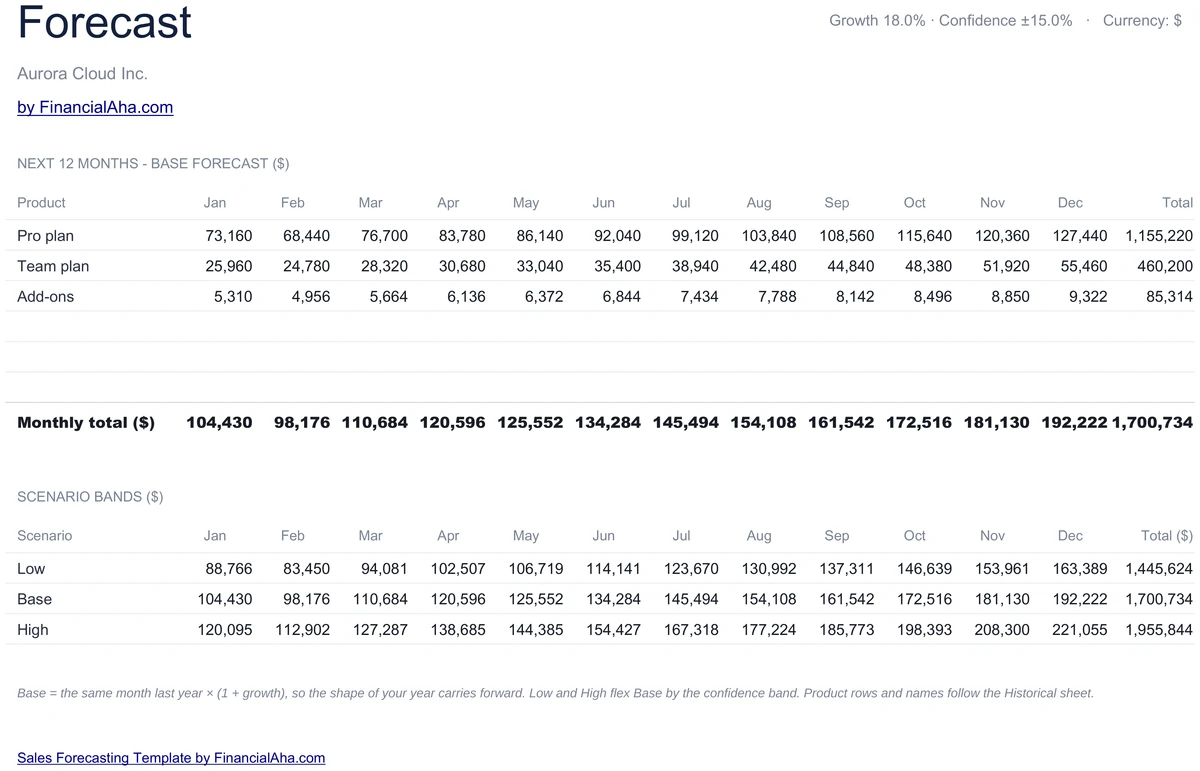
Task: Select Team plan total '460,200'
Action: [1165, 266]
